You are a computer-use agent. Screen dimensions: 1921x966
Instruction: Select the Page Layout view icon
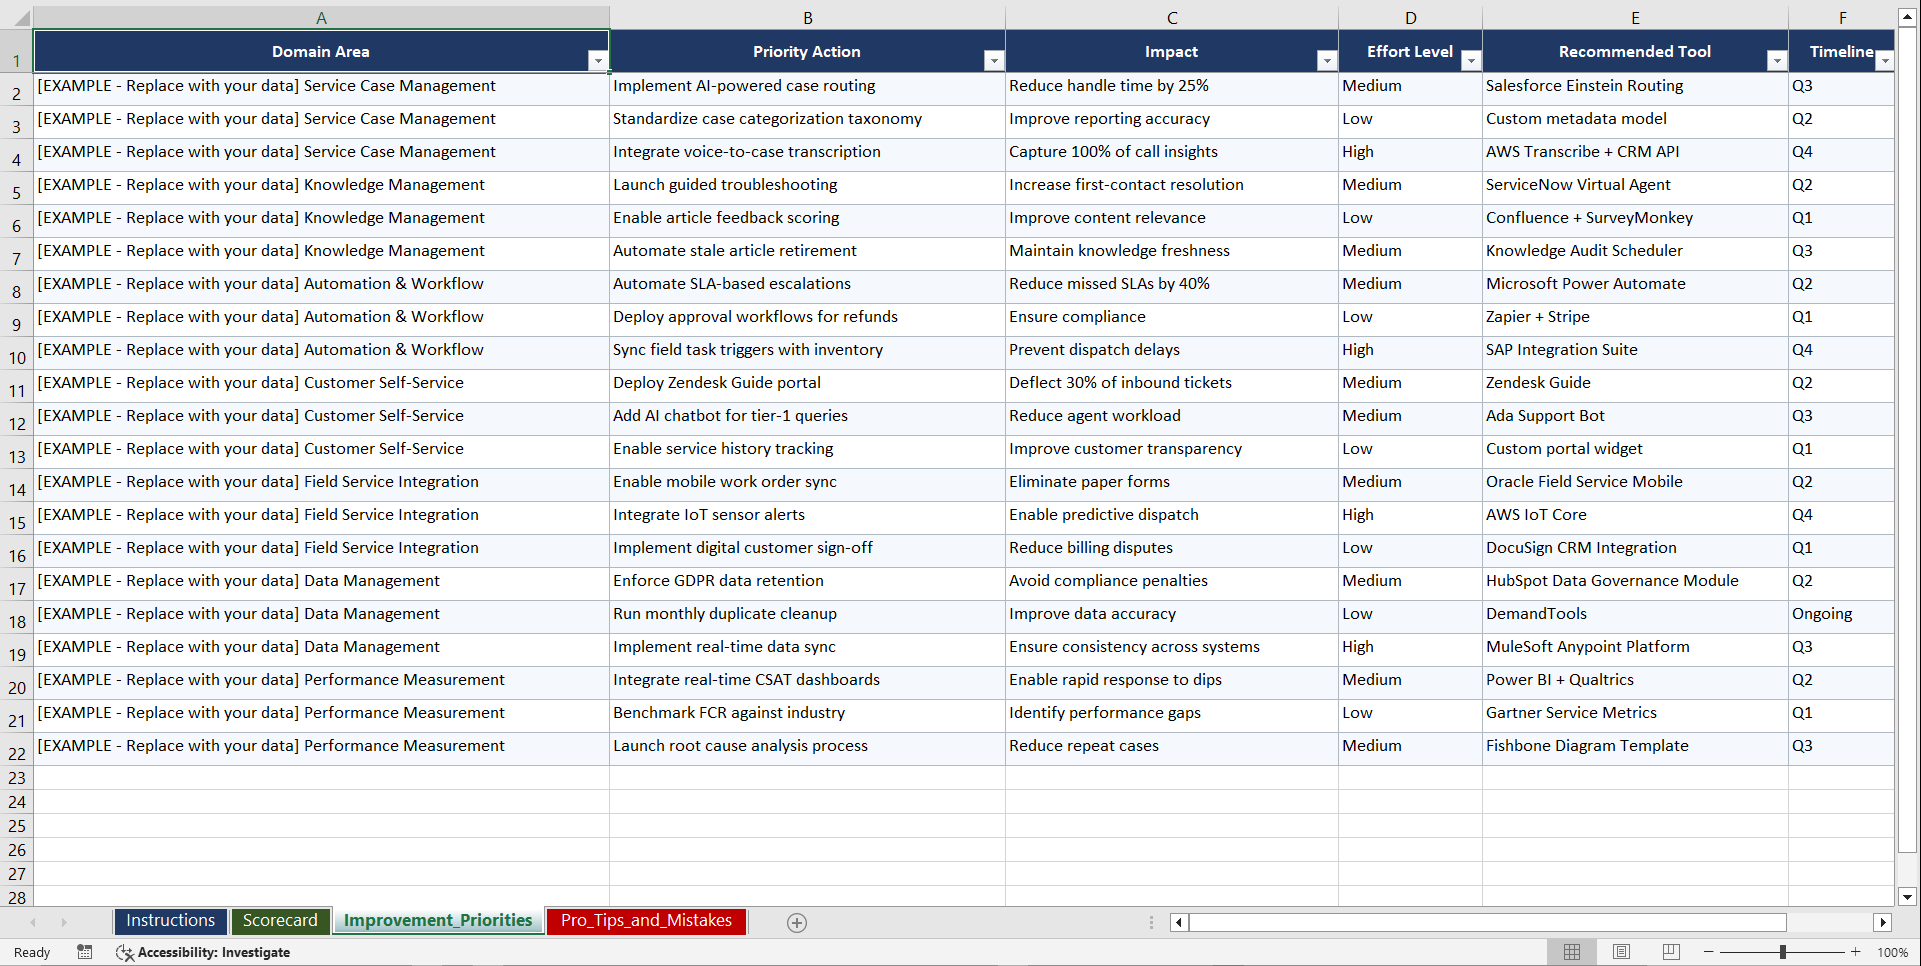point(1621,952)
